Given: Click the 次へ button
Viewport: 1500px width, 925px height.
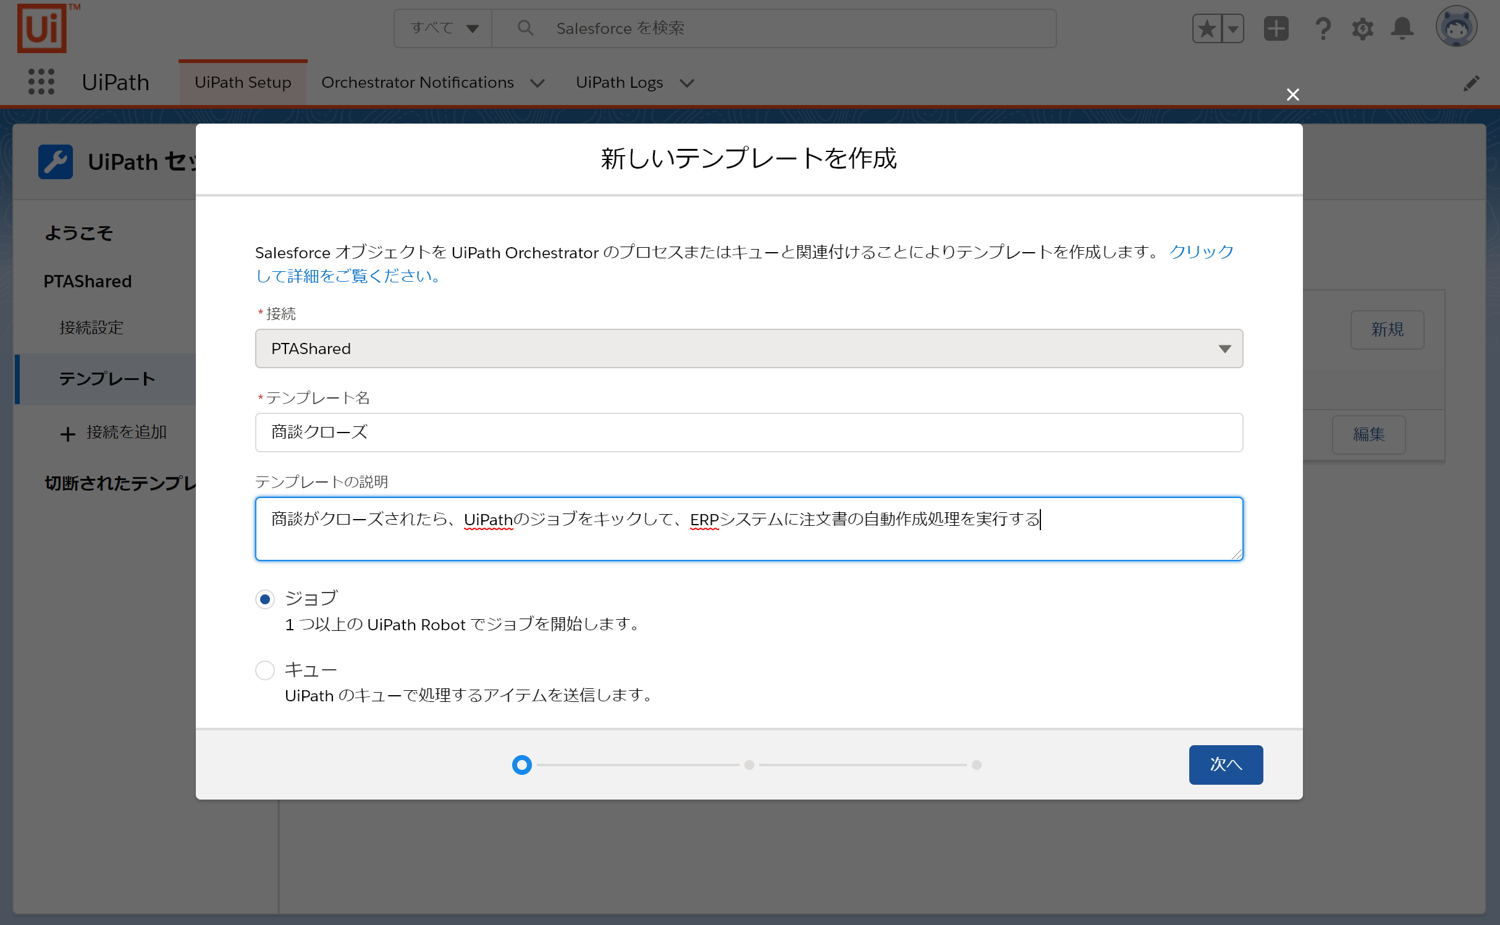Looking at the screenshot, I should (1225, 764).
